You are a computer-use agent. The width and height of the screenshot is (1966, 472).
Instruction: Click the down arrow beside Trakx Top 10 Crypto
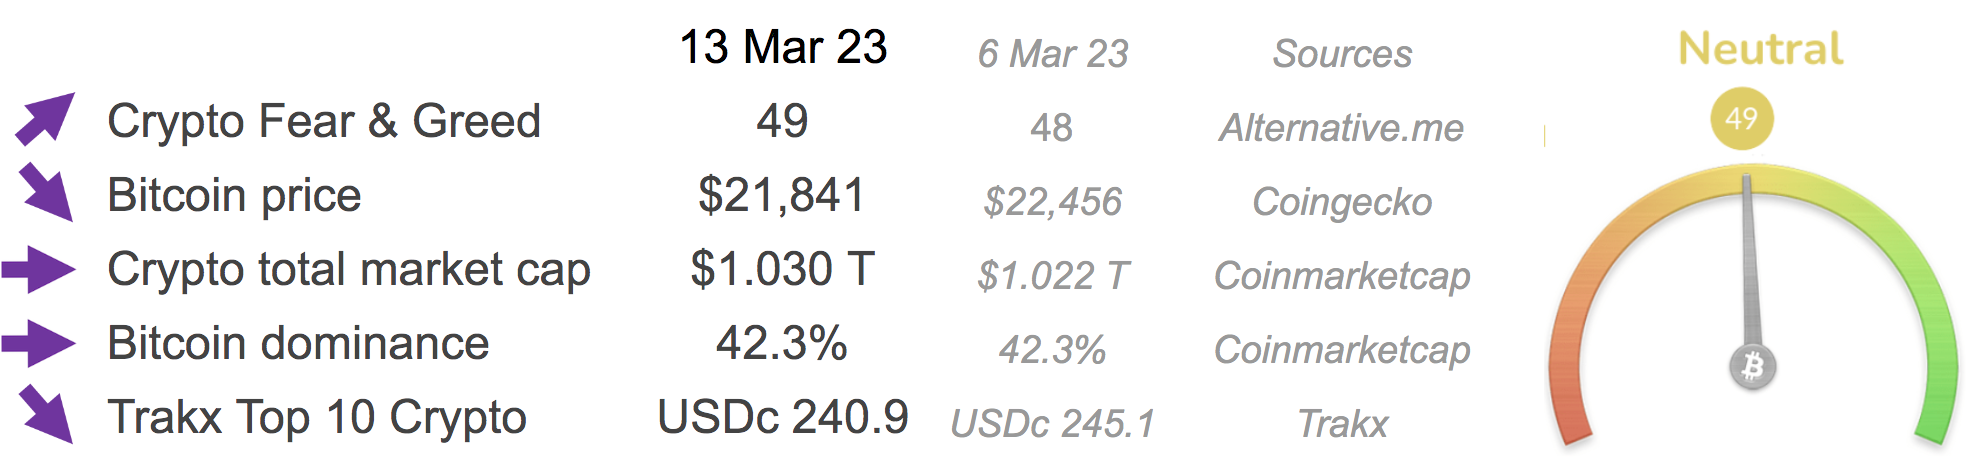click(46, 414)
